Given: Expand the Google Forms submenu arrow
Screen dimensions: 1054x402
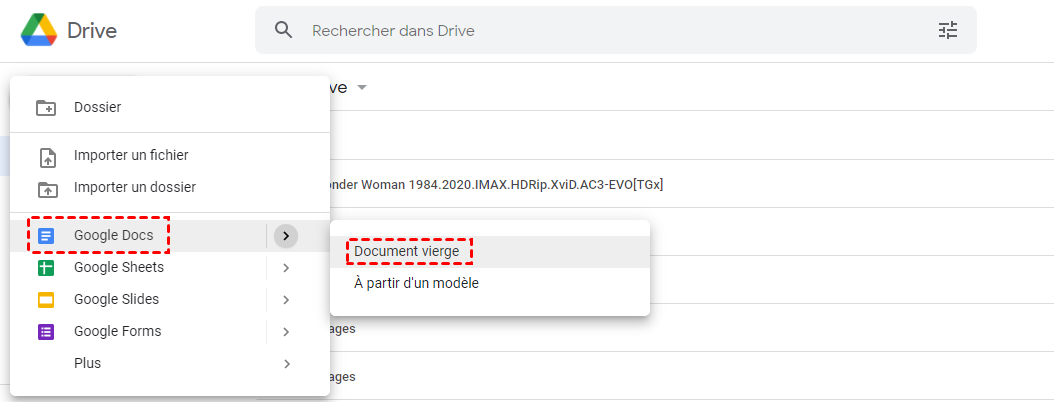Looking at the screenshot, I should [286, 332].
